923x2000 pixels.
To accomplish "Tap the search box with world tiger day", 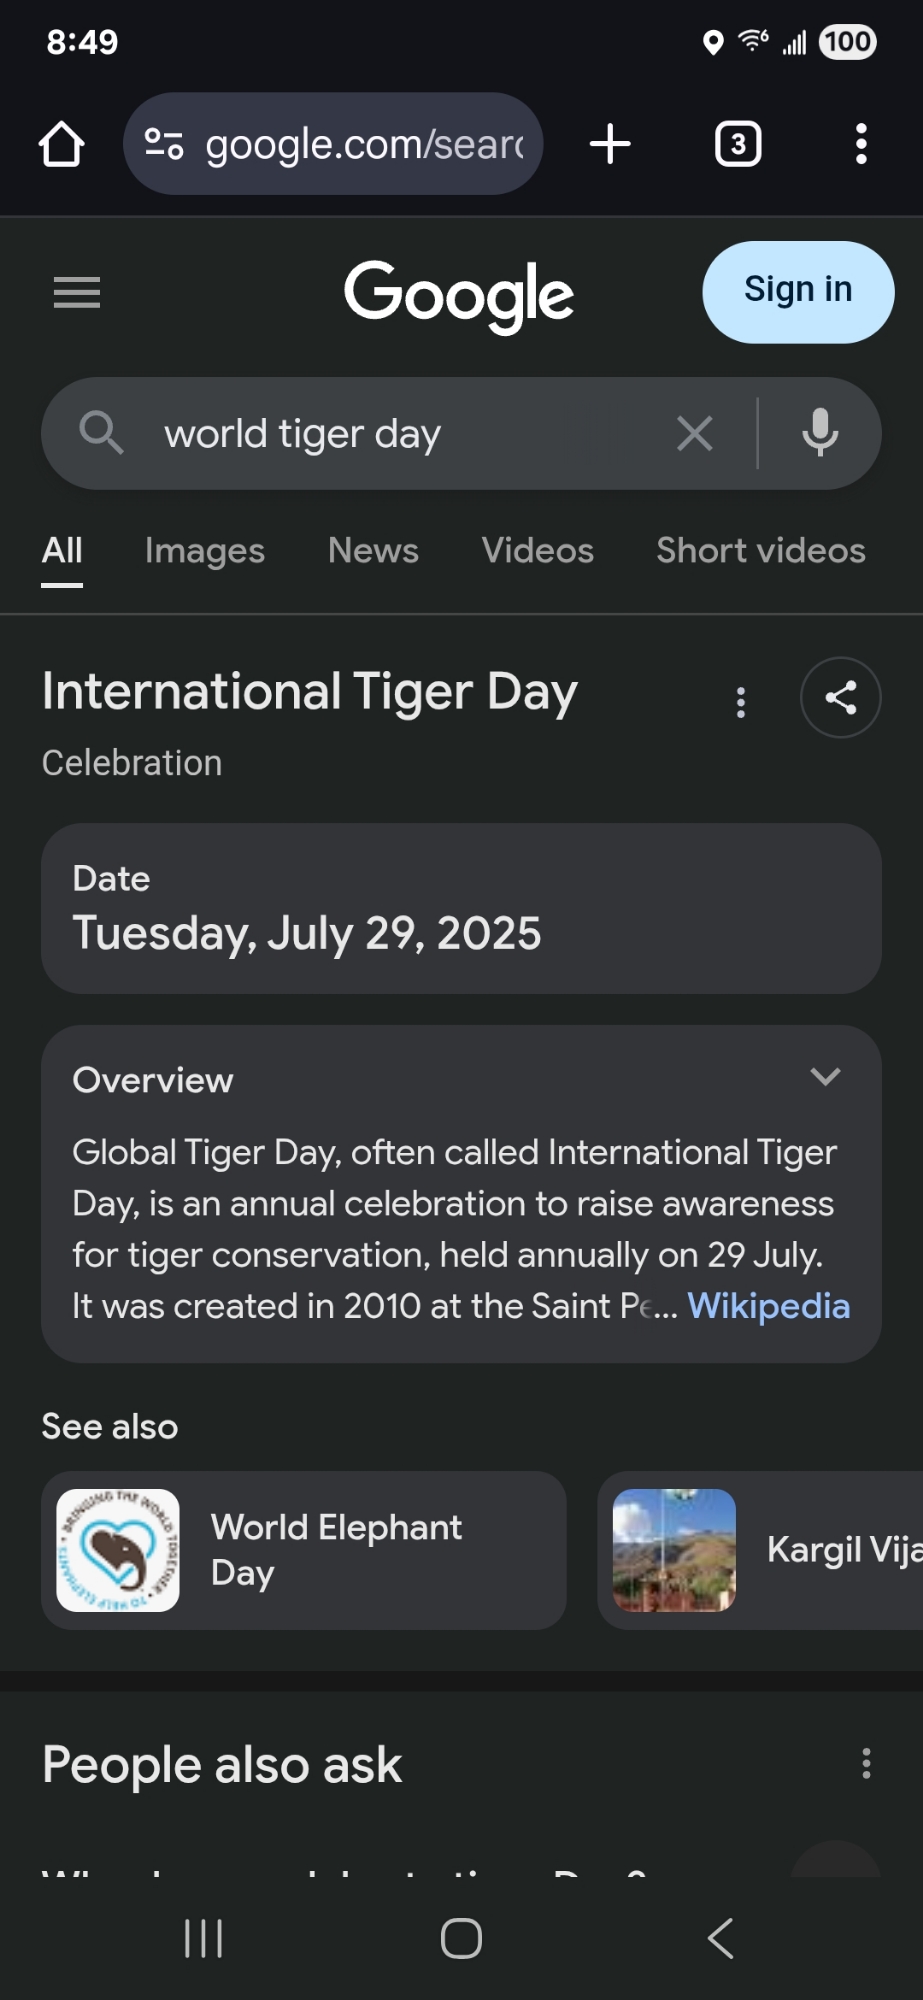I will pyautogui.click(x=400, y=434).
